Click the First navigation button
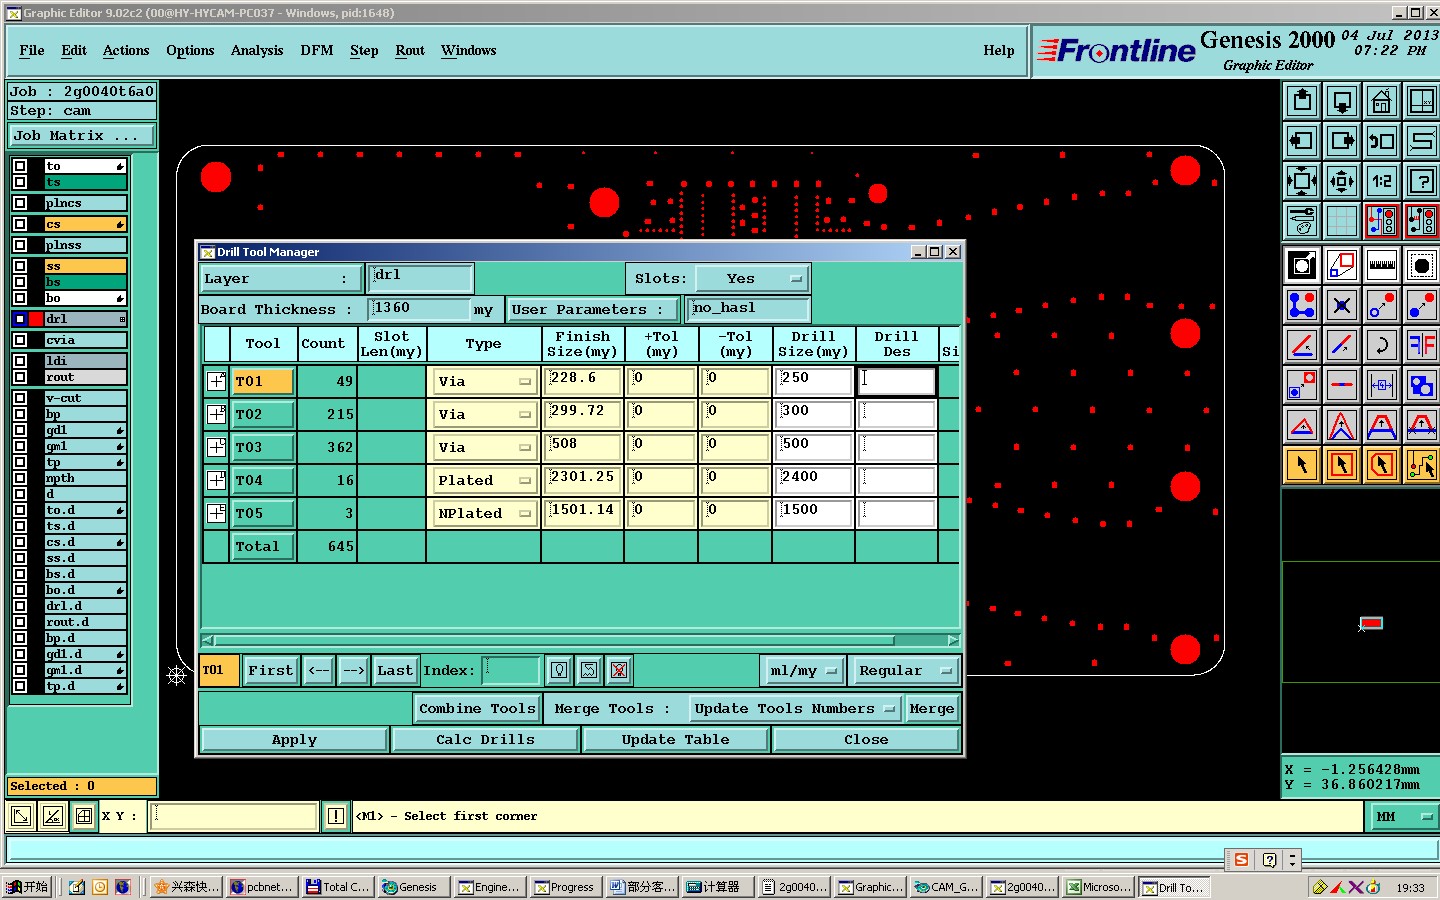Screen dimensions: 1440x900 (x=271, y=670)
